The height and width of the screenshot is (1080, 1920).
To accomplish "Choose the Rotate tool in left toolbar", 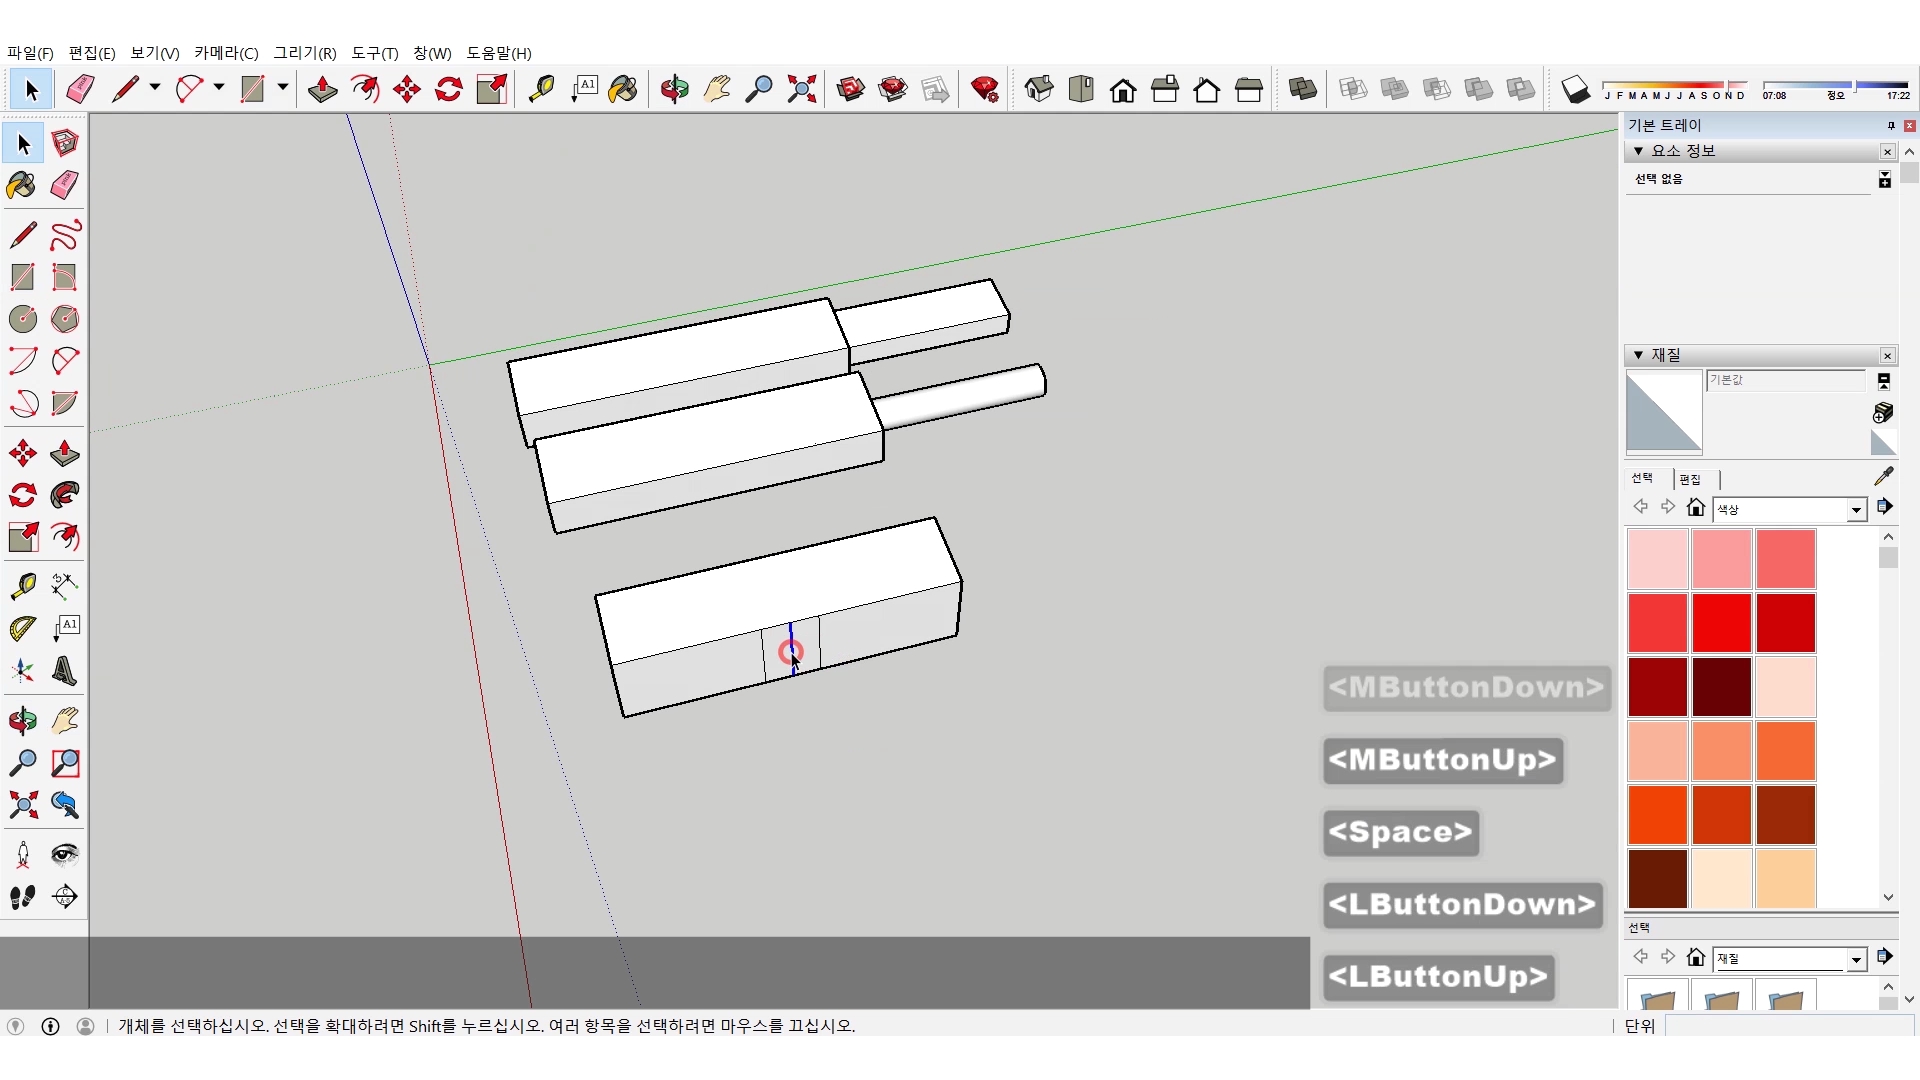I will (23, 495).
